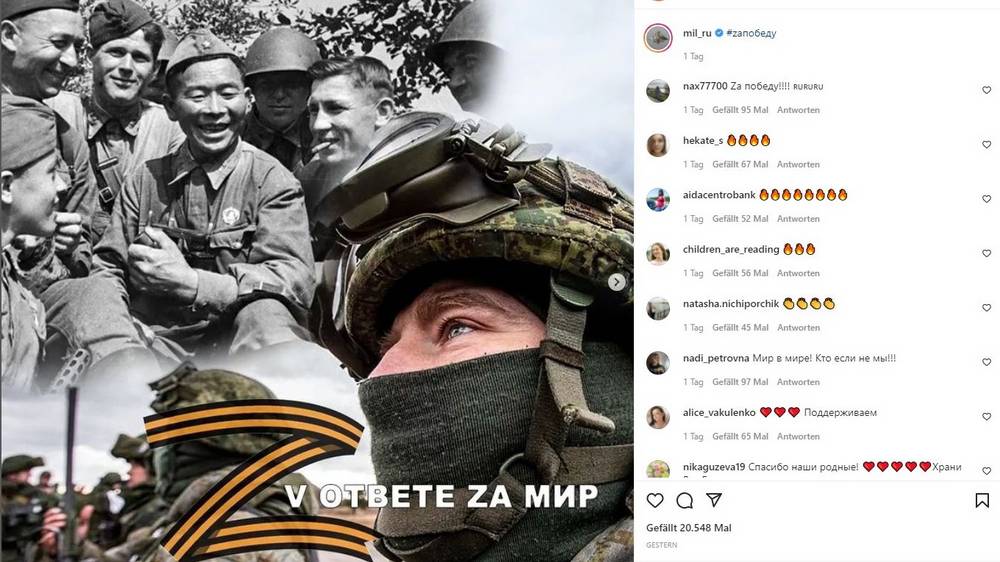Reply to nax77700 via Antworten
1000x562 pixels.
[798, 110]
